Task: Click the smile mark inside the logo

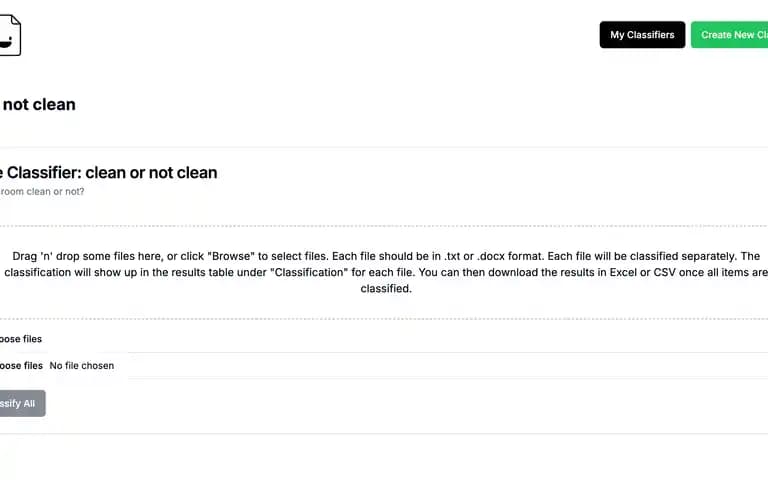Action: [6, 43]
